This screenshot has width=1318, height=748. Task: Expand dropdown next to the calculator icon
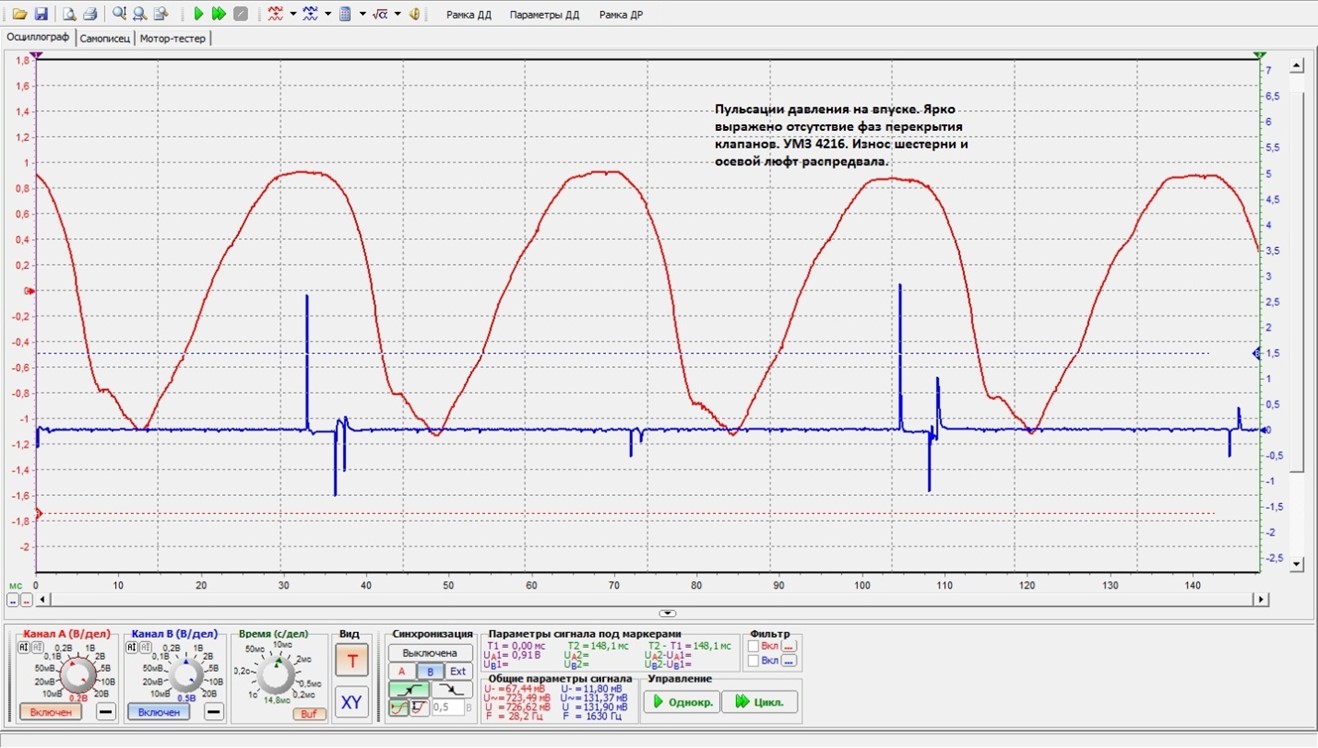pyautogui.click(x=361, y=14)
